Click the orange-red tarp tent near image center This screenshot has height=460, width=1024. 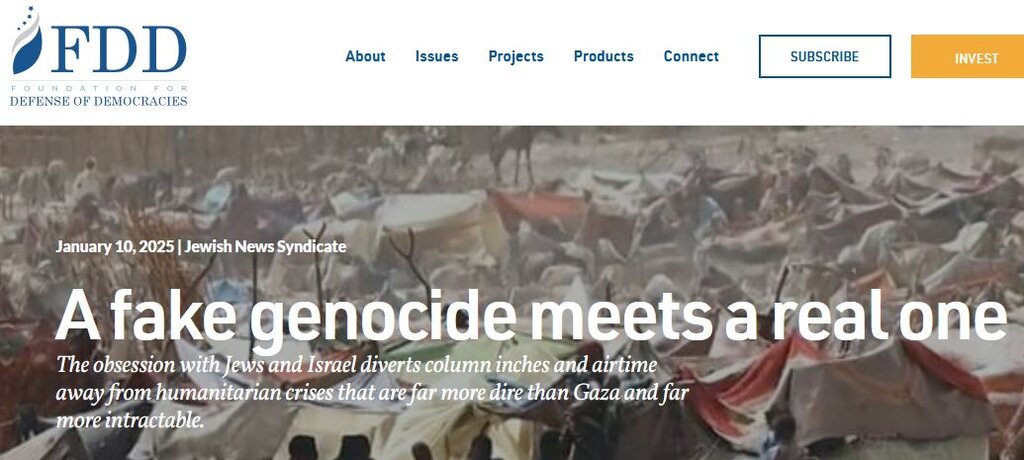coord(539,210)
